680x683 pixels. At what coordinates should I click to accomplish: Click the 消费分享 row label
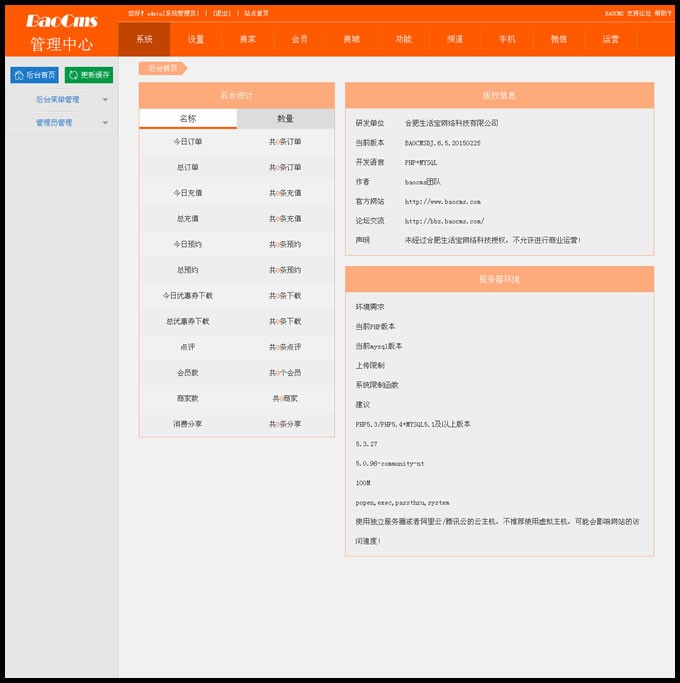[x=188, y=424]
